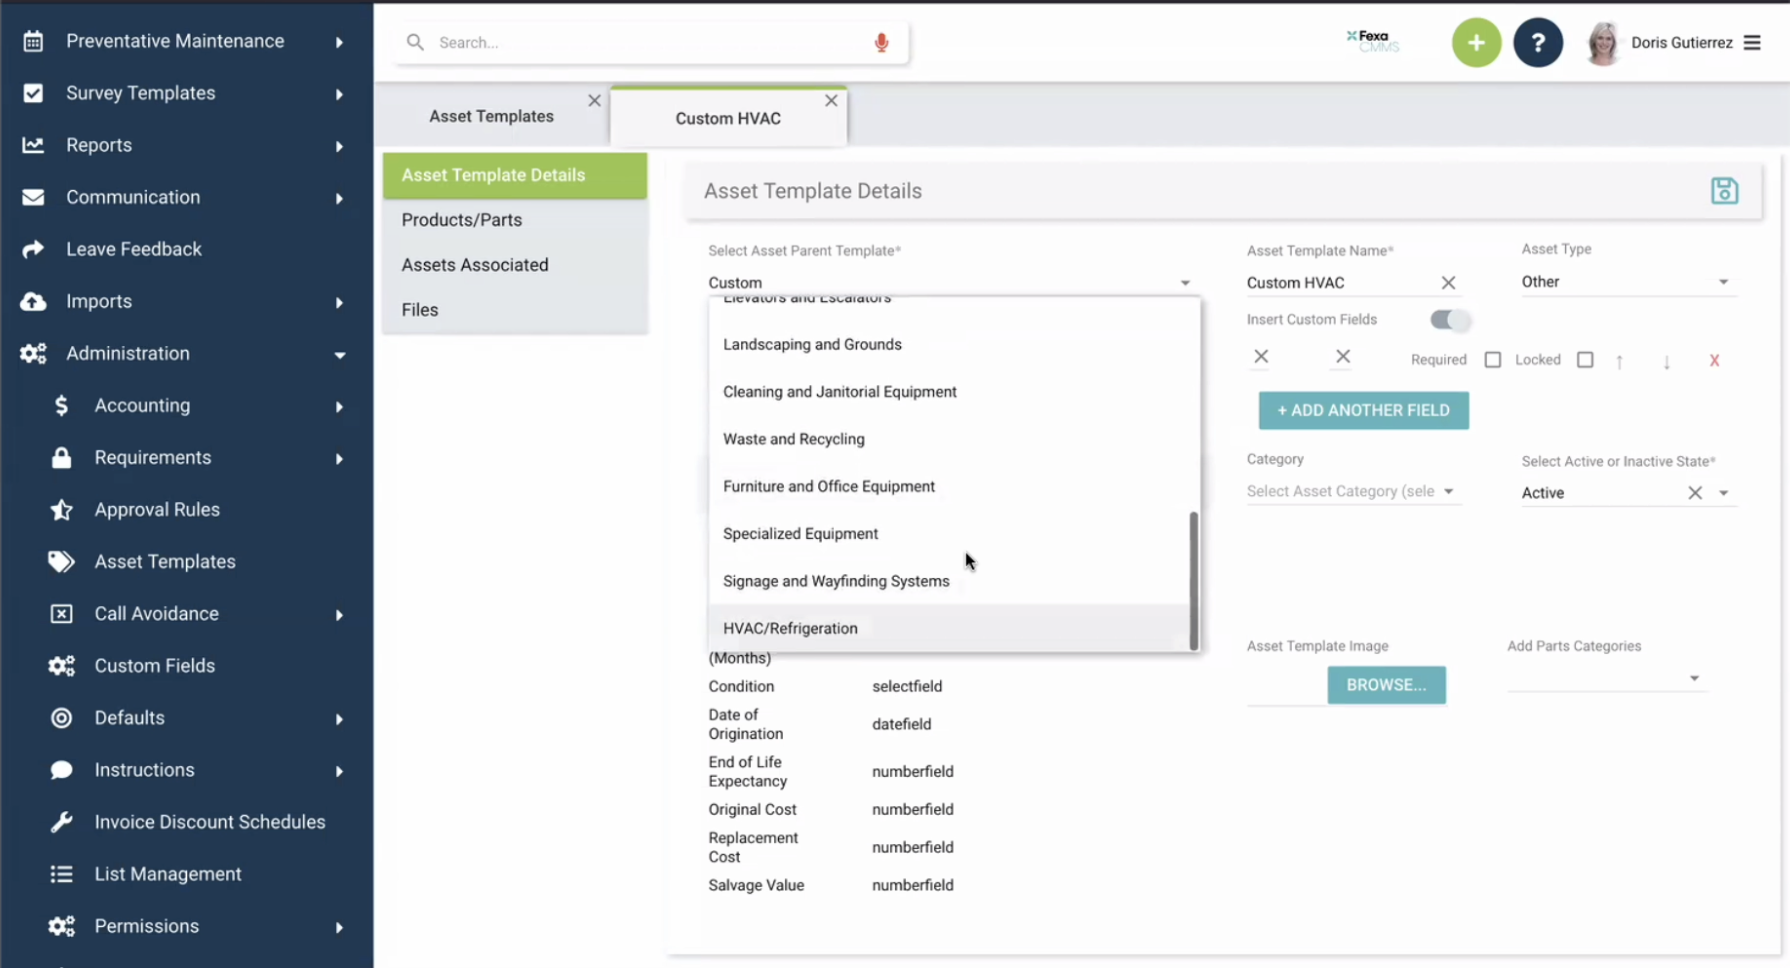The height and width of the screenshot is (968, 1790).
Task: Click the Add Another Field button
Action: click(x=1363, y=411)
